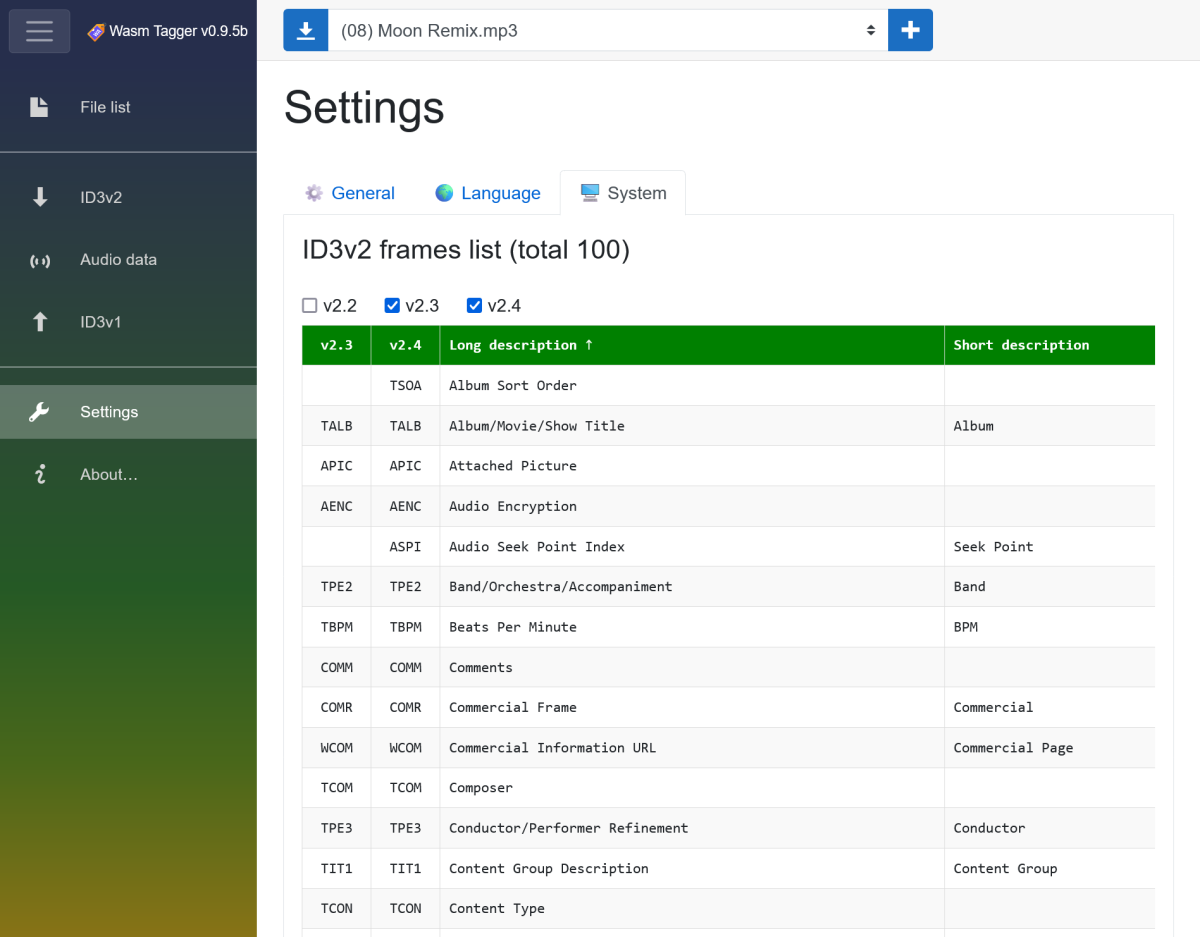Click the ID3v2 down-arrow icon
Screen dimensions: 1200x937
[40, 197]
